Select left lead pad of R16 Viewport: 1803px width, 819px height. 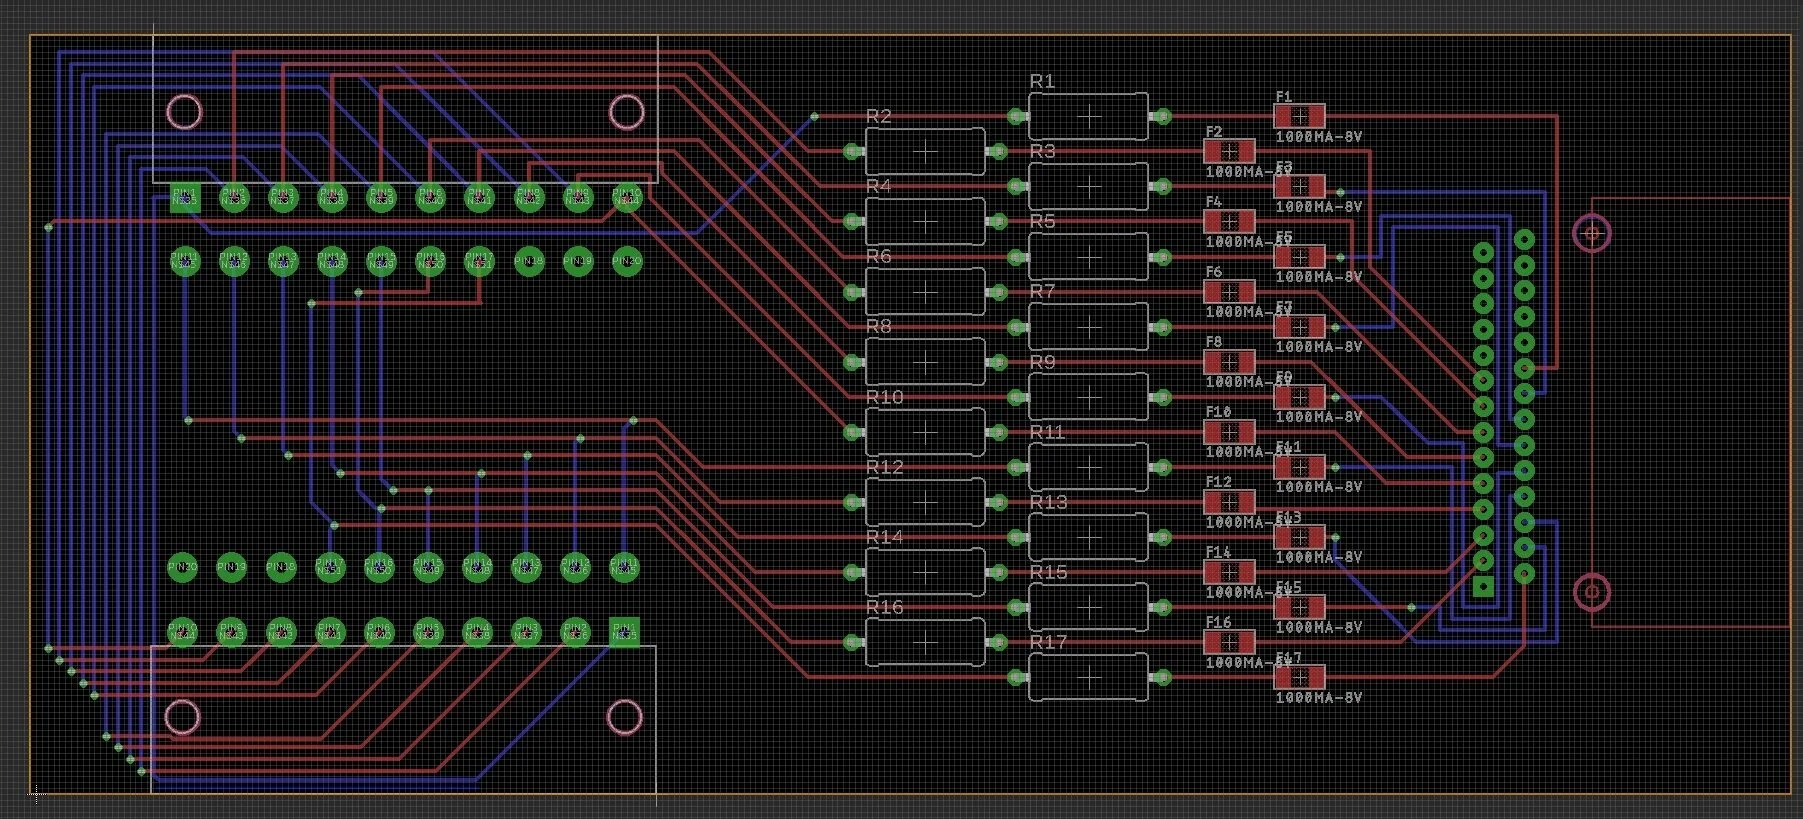[x=853, y=643]
